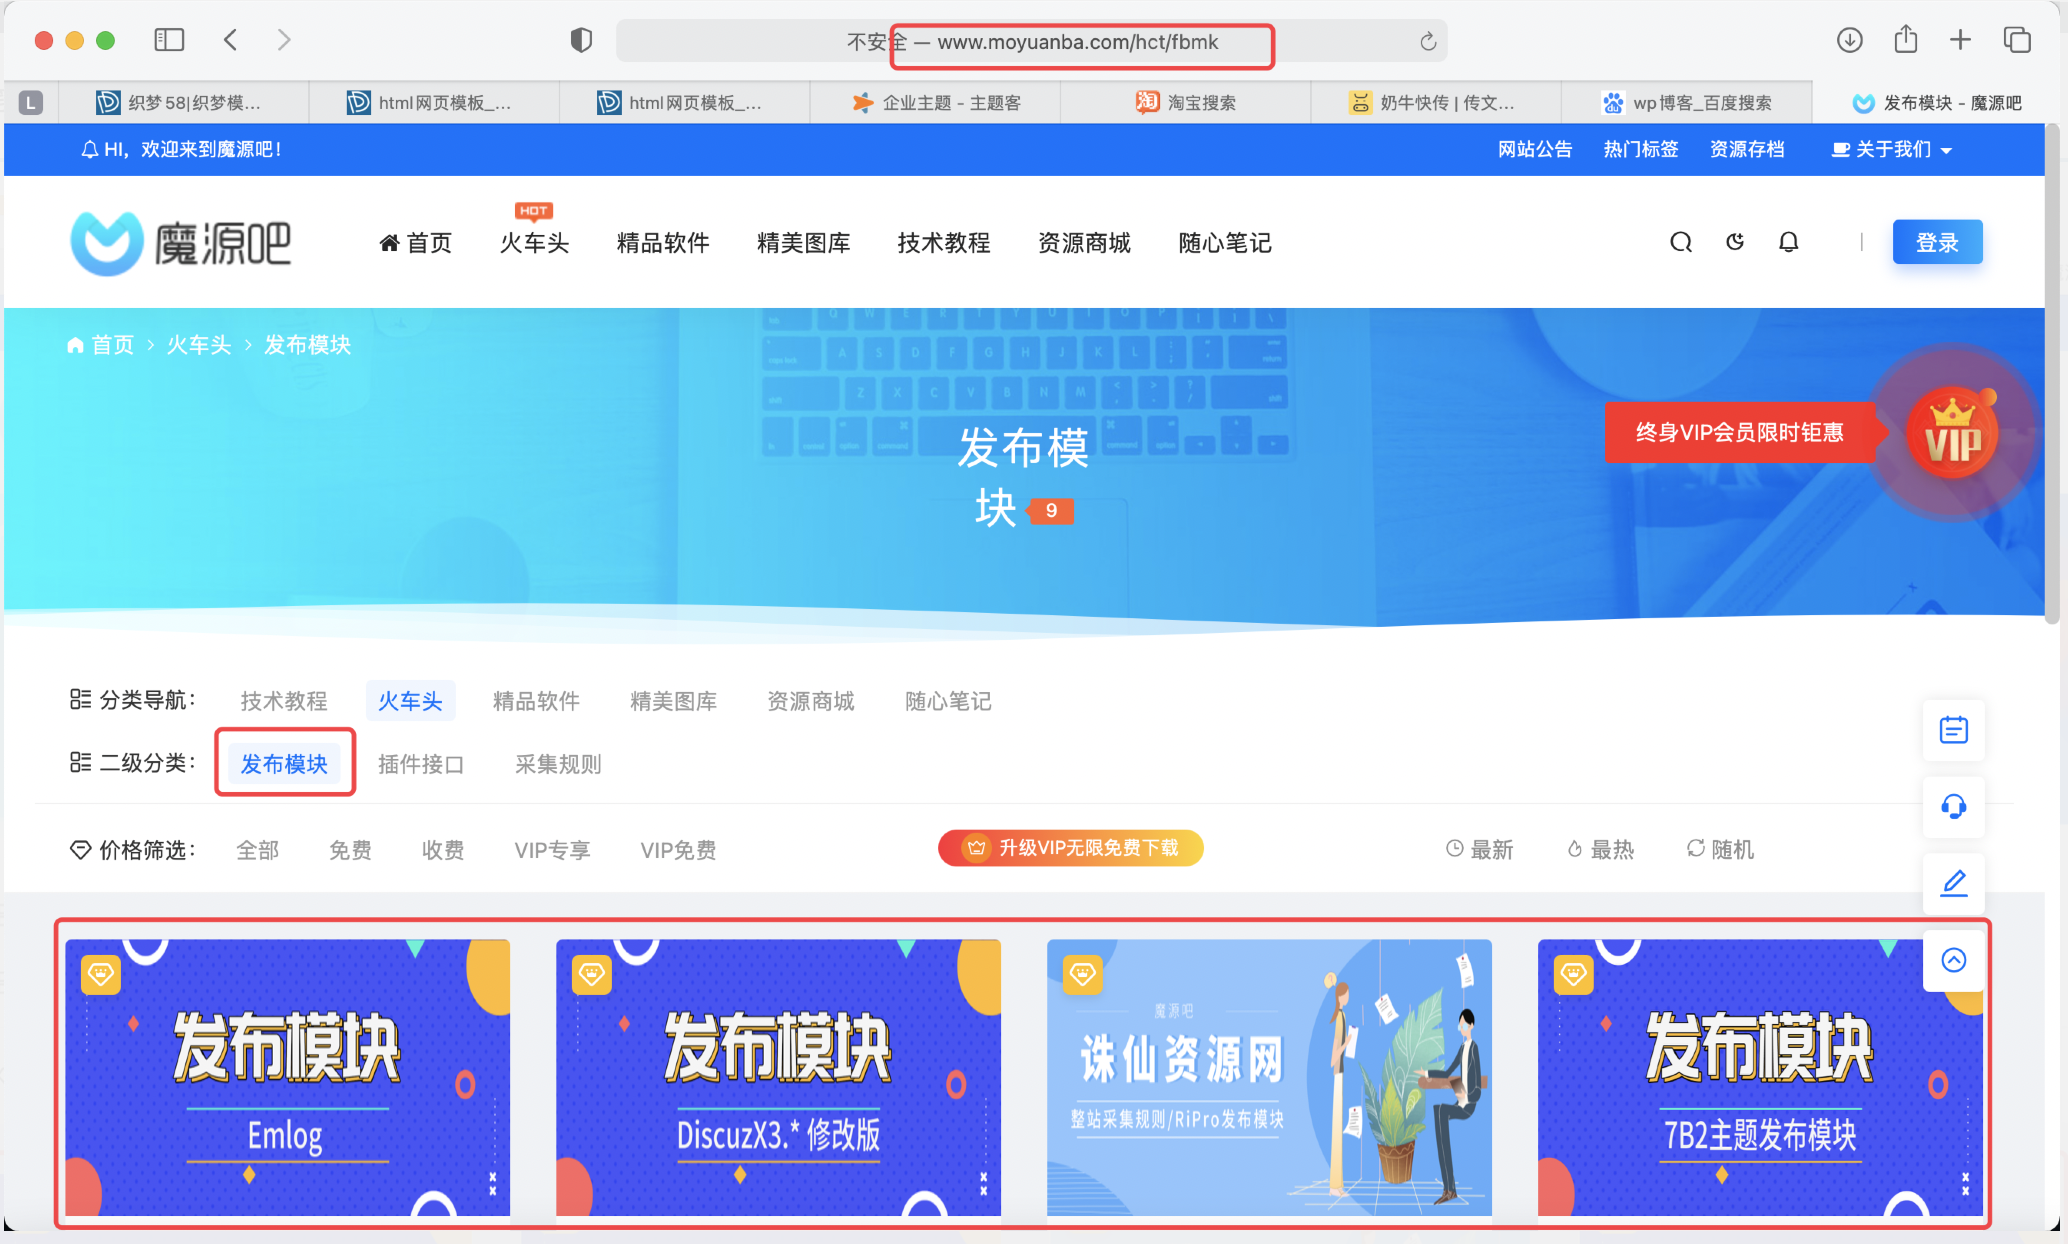
Task: Select 资源商城 category filter
Action: (x=811, y=701)
